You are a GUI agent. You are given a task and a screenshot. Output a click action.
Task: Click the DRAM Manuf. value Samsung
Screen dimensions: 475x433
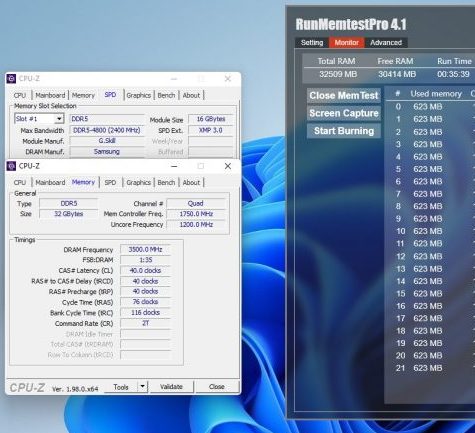[107, 151]
